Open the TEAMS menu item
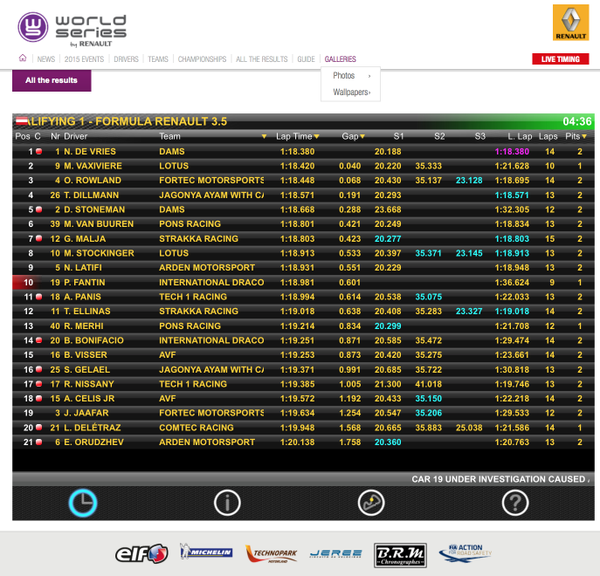The image size is (600, 576). pos(158,59)
